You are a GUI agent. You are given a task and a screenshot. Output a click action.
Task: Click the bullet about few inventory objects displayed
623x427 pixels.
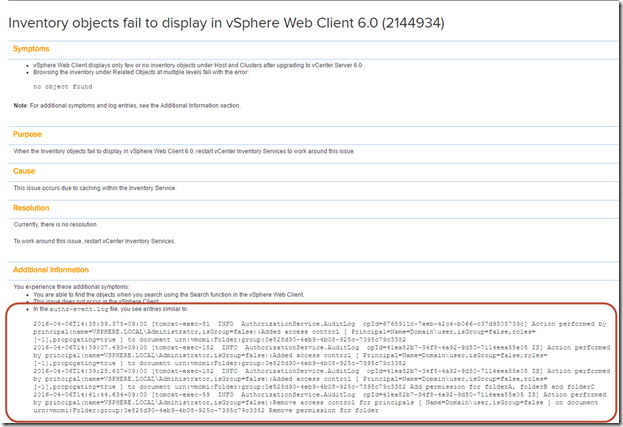point(197,65)
